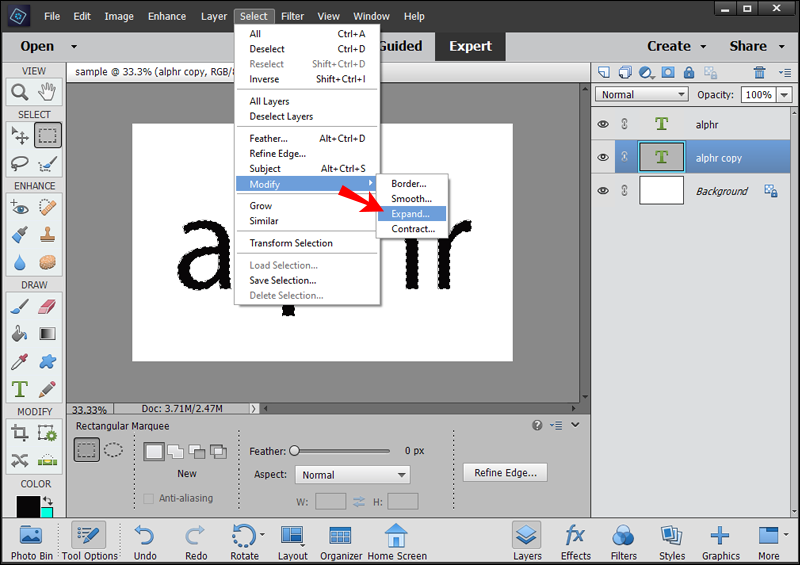Delete the layer with the trash icon
The width and height of the screenshot is (800, 565).
[759, 72]
